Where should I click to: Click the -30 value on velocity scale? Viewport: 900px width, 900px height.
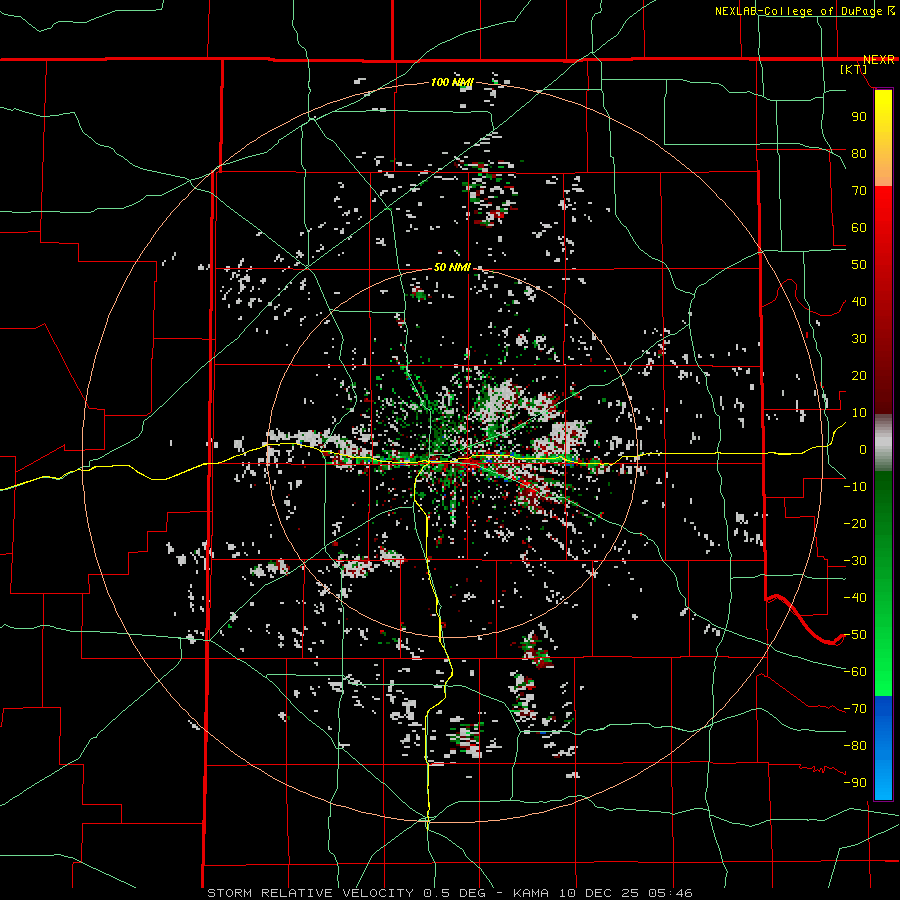[855, 561]
